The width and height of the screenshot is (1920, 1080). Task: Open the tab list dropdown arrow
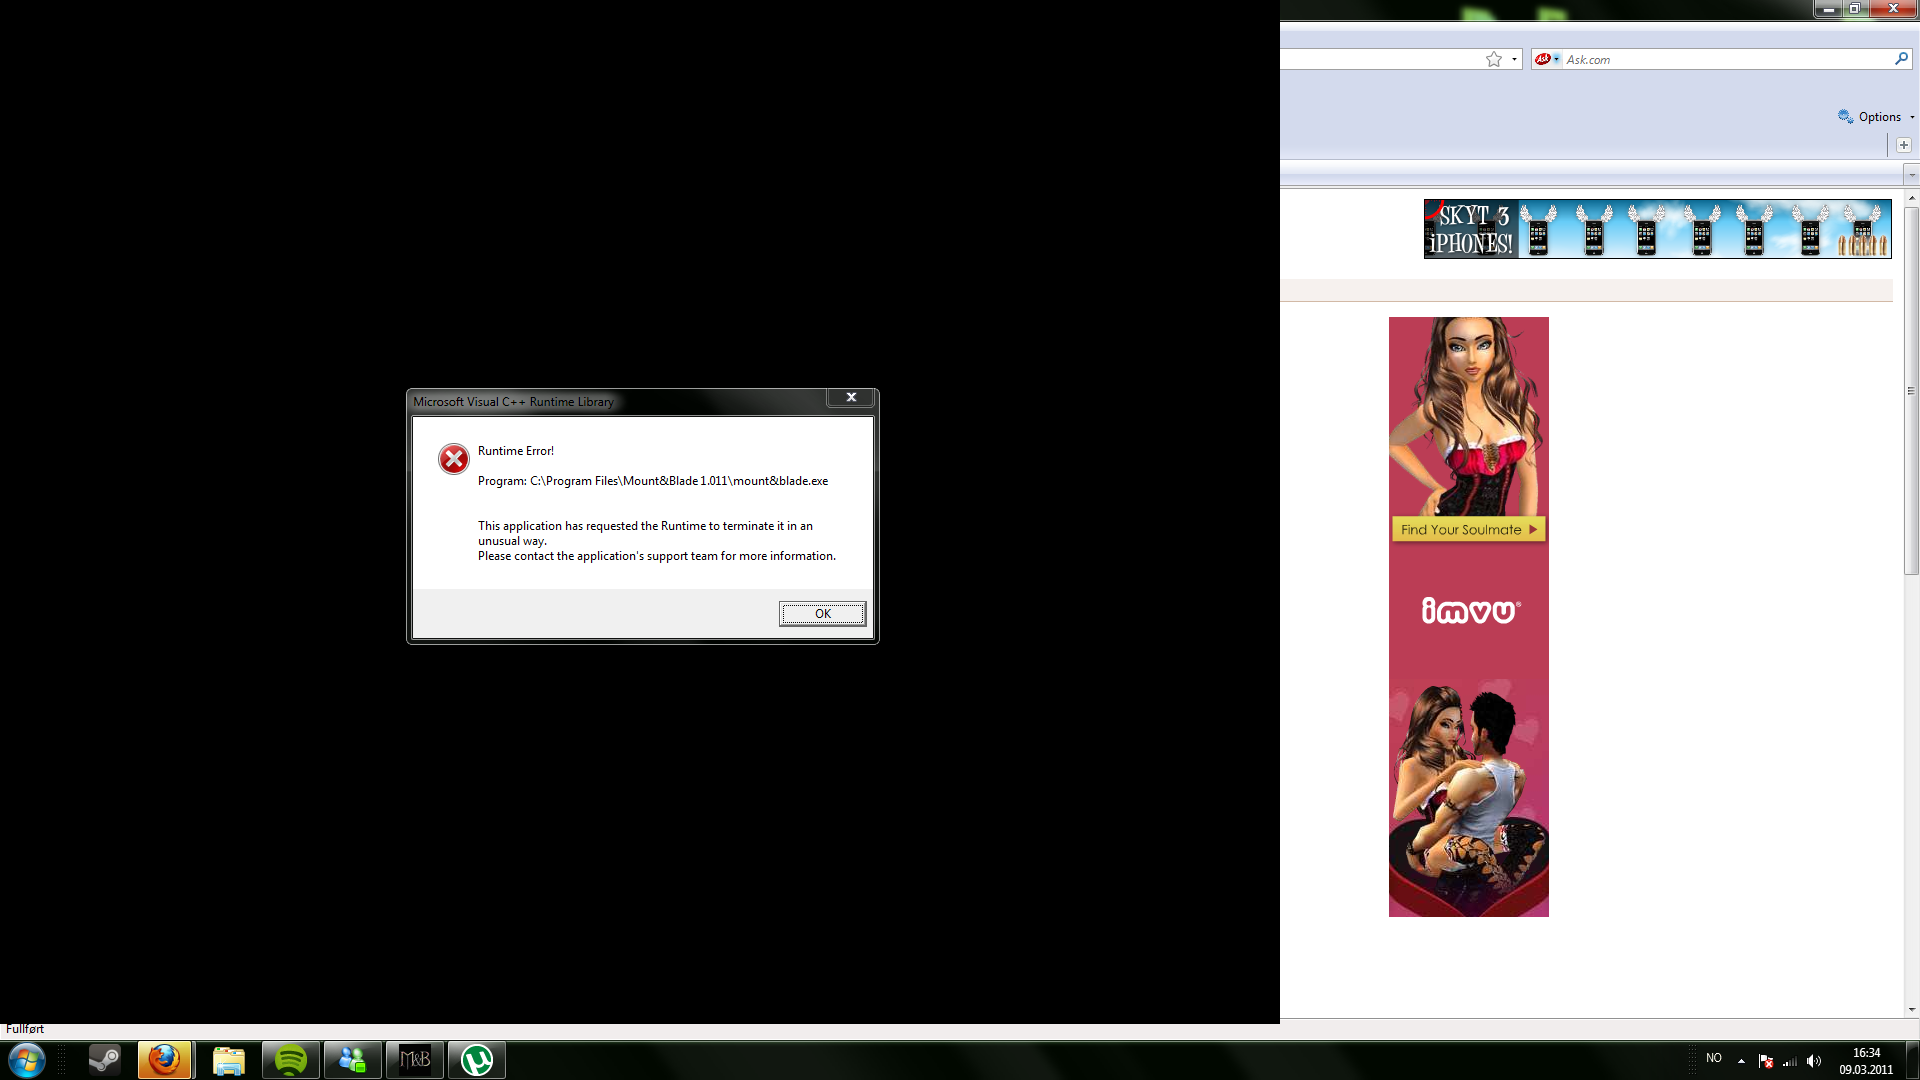[1911, 175]
